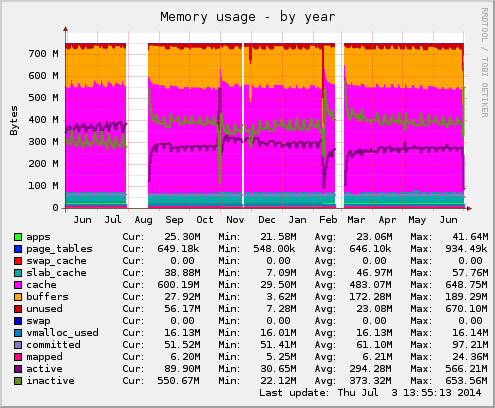Click the dark blue swap legend swatch
495x408 pixels.
click(x=18, y=321)
